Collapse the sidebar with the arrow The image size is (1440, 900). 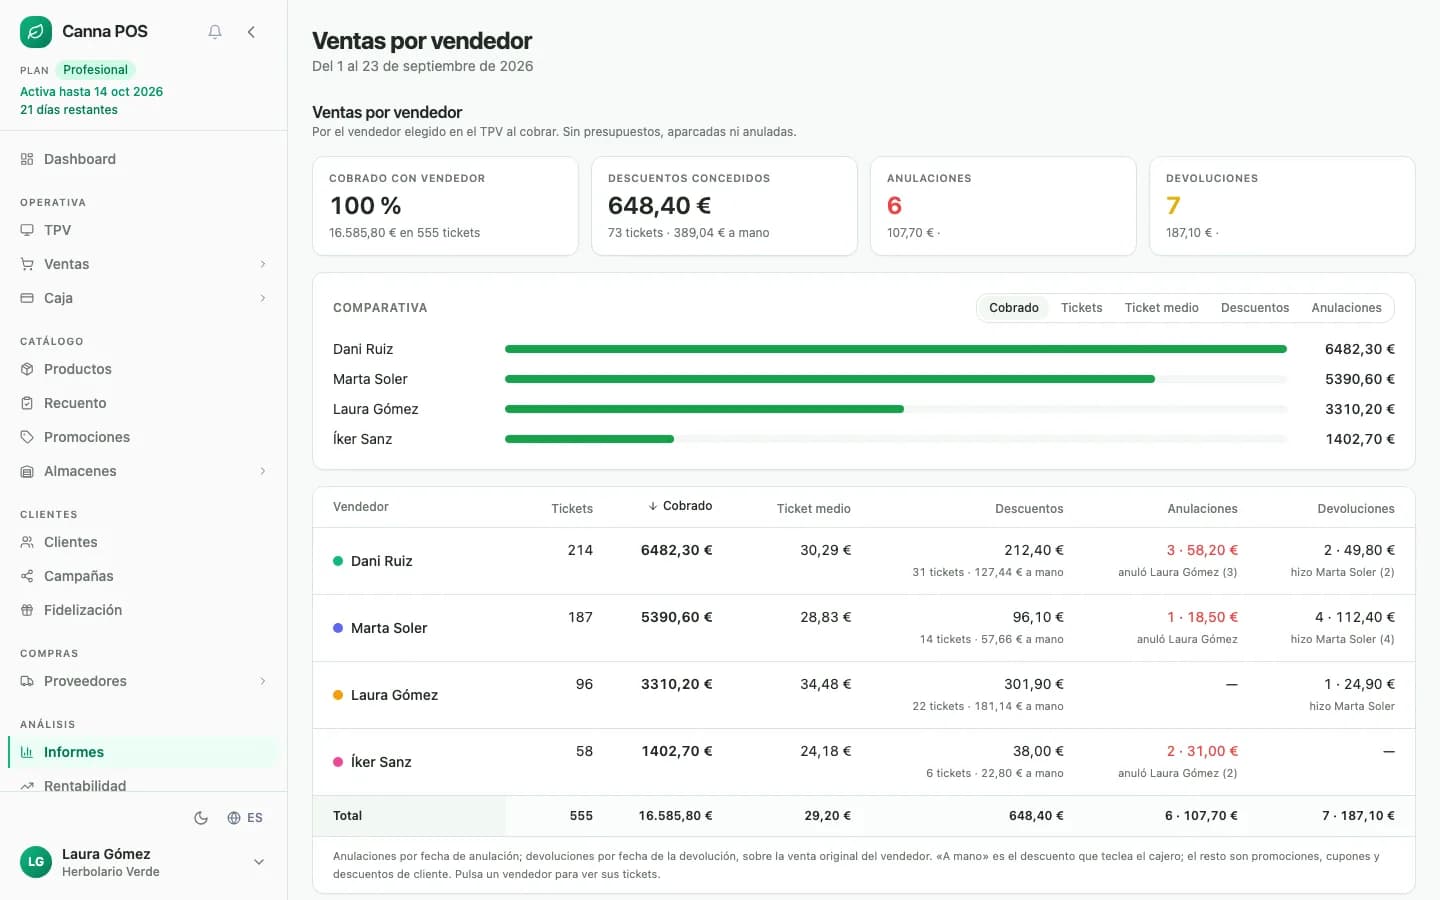pos(251,32)
